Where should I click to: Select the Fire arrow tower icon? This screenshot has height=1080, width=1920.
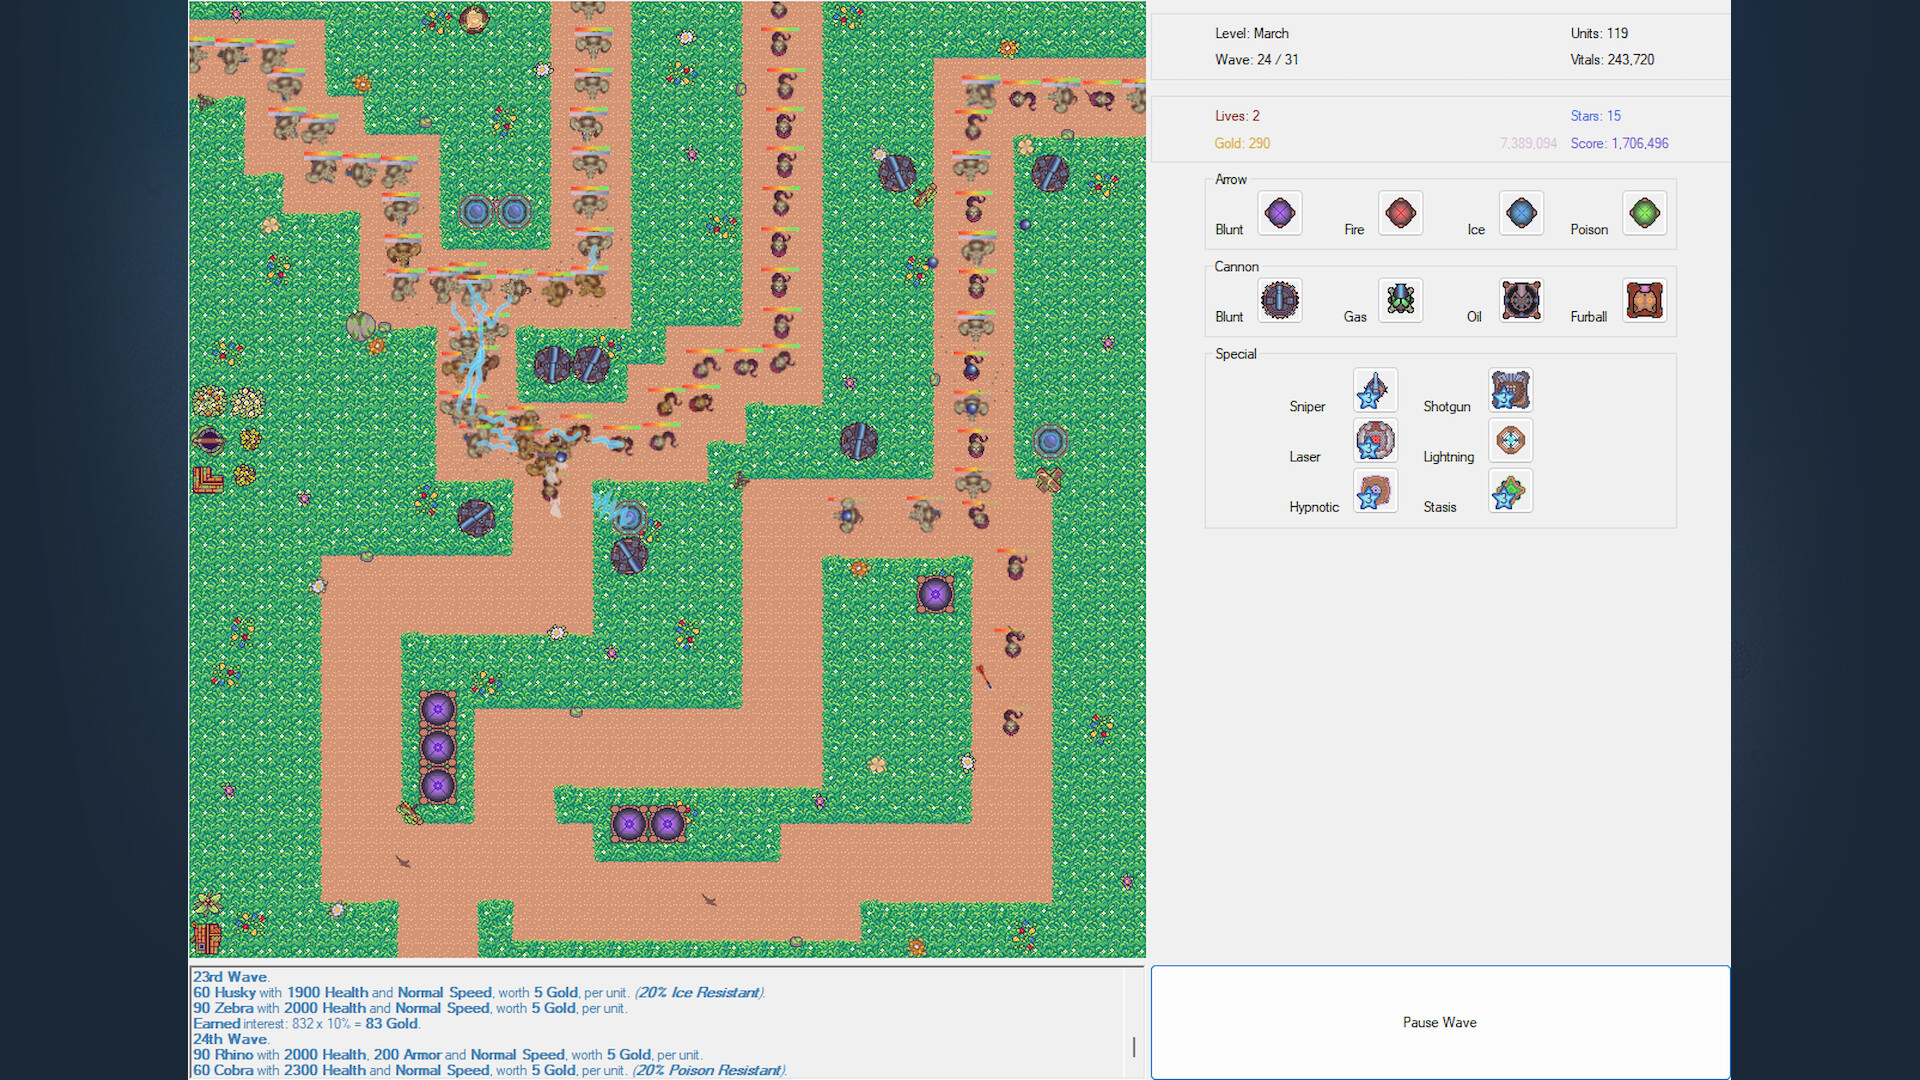[1400, 213]
